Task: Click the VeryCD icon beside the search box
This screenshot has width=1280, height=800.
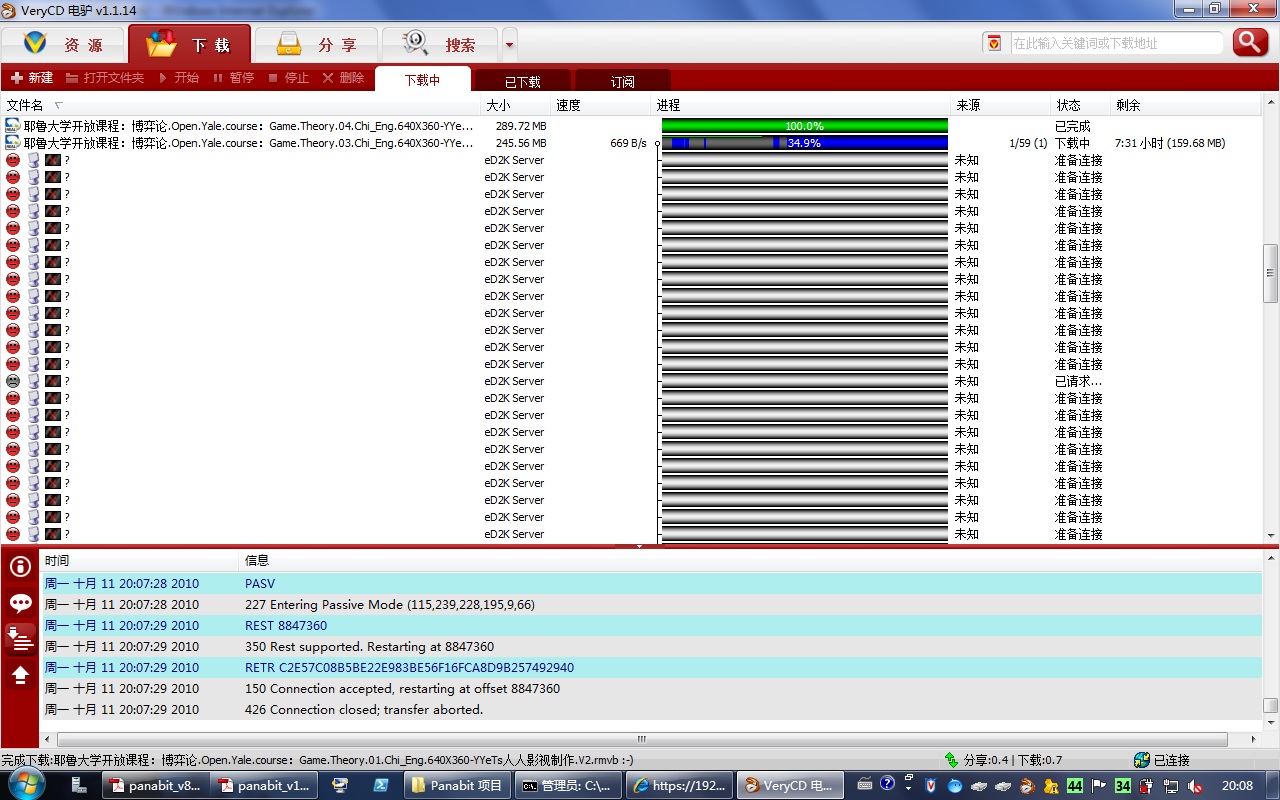Action: click(993, 43)
